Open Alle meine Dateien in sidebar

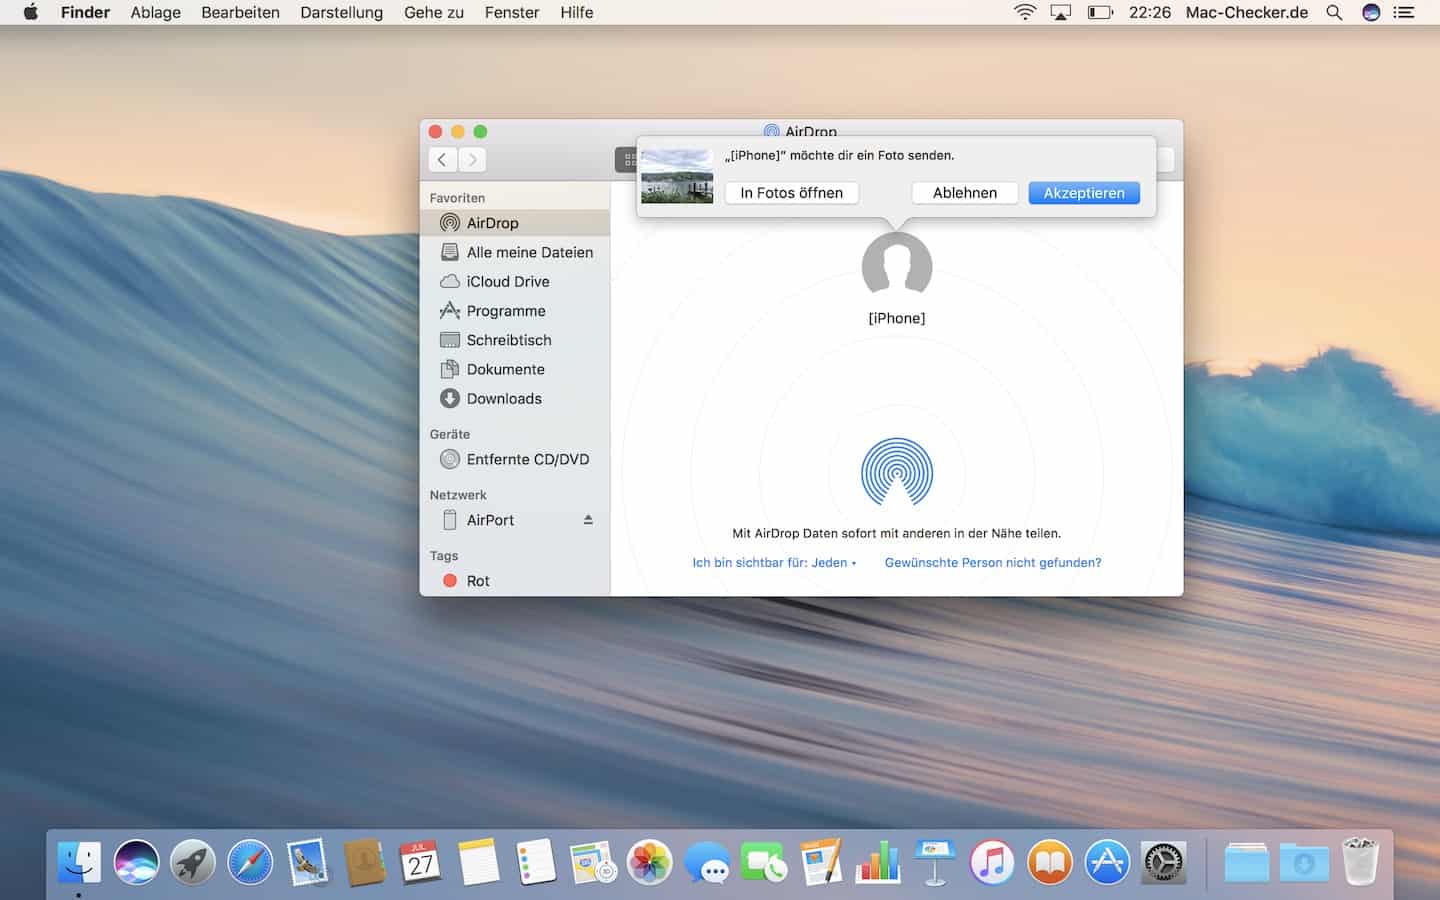pos(515,252)
